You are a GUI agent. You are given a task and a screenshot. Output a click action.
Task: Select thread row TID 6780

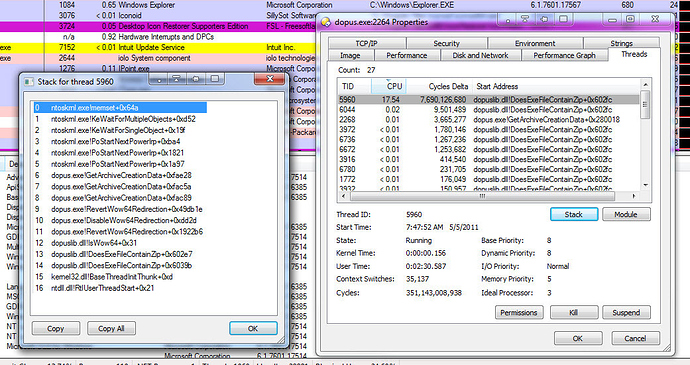(489, 169)
